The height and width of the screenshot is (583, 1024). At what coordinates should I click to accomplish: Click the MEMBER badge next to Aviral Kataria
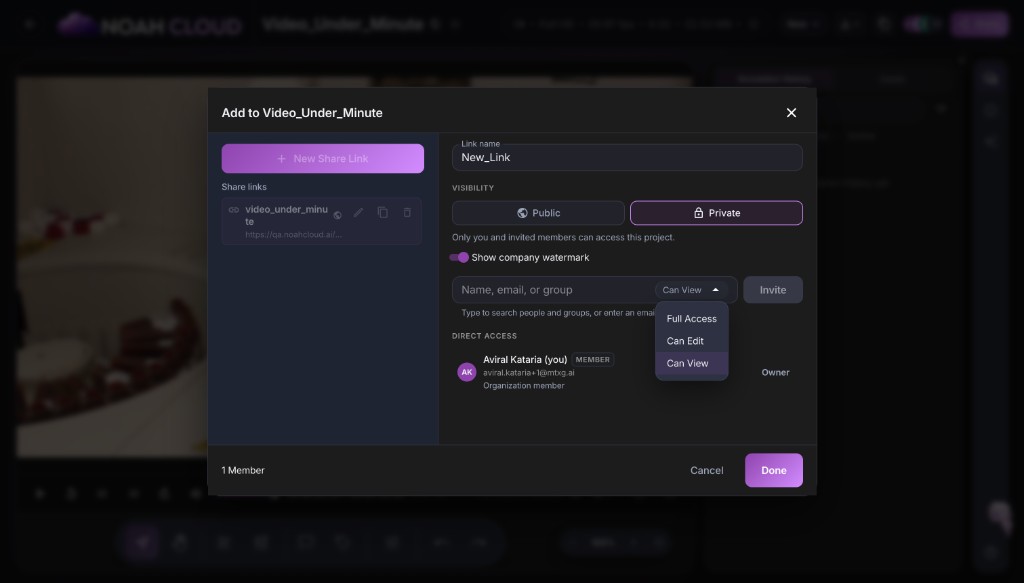pos(592,360)
